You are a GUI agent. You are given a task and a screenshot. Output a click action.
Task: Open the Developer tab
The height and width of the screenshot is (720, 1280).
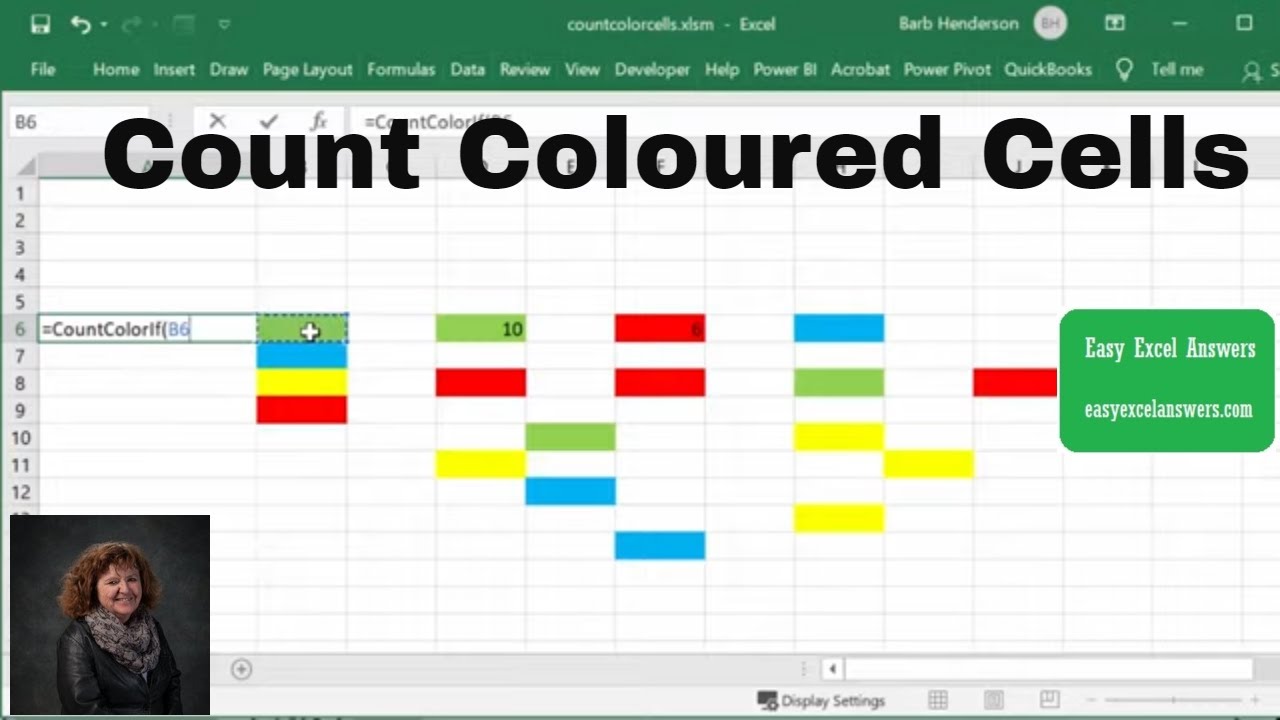pyautogui.click(x=652, y=69)
